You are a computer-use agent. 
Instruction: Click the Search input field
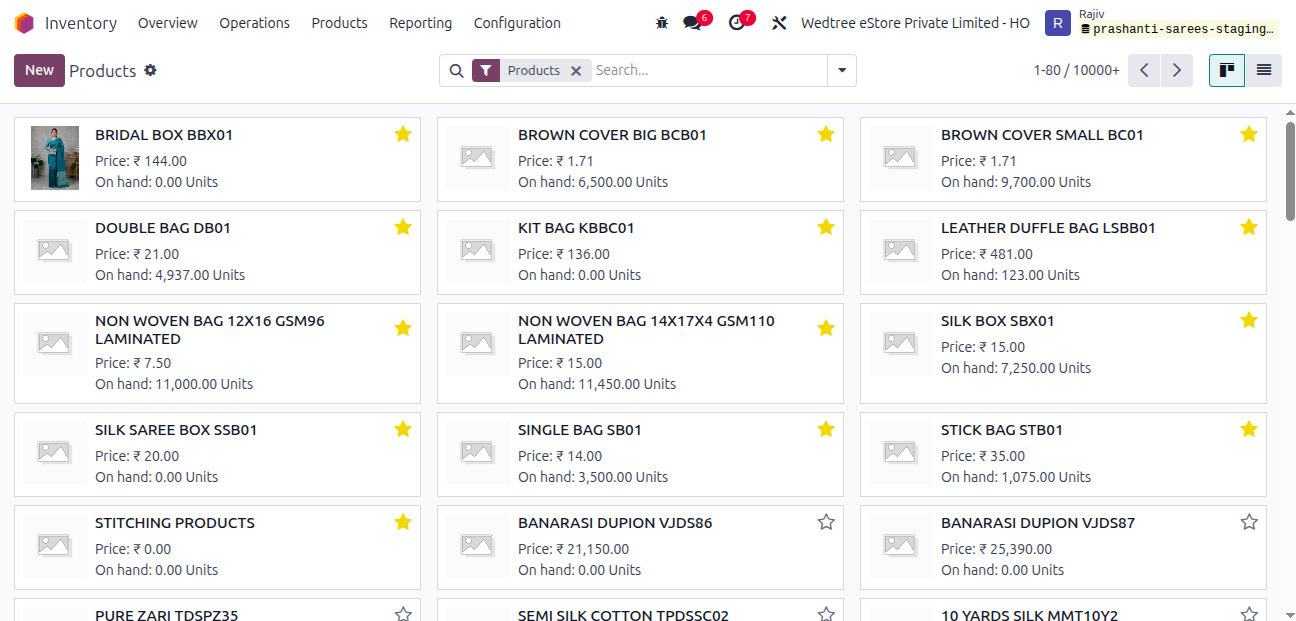(x=708, y=71)
